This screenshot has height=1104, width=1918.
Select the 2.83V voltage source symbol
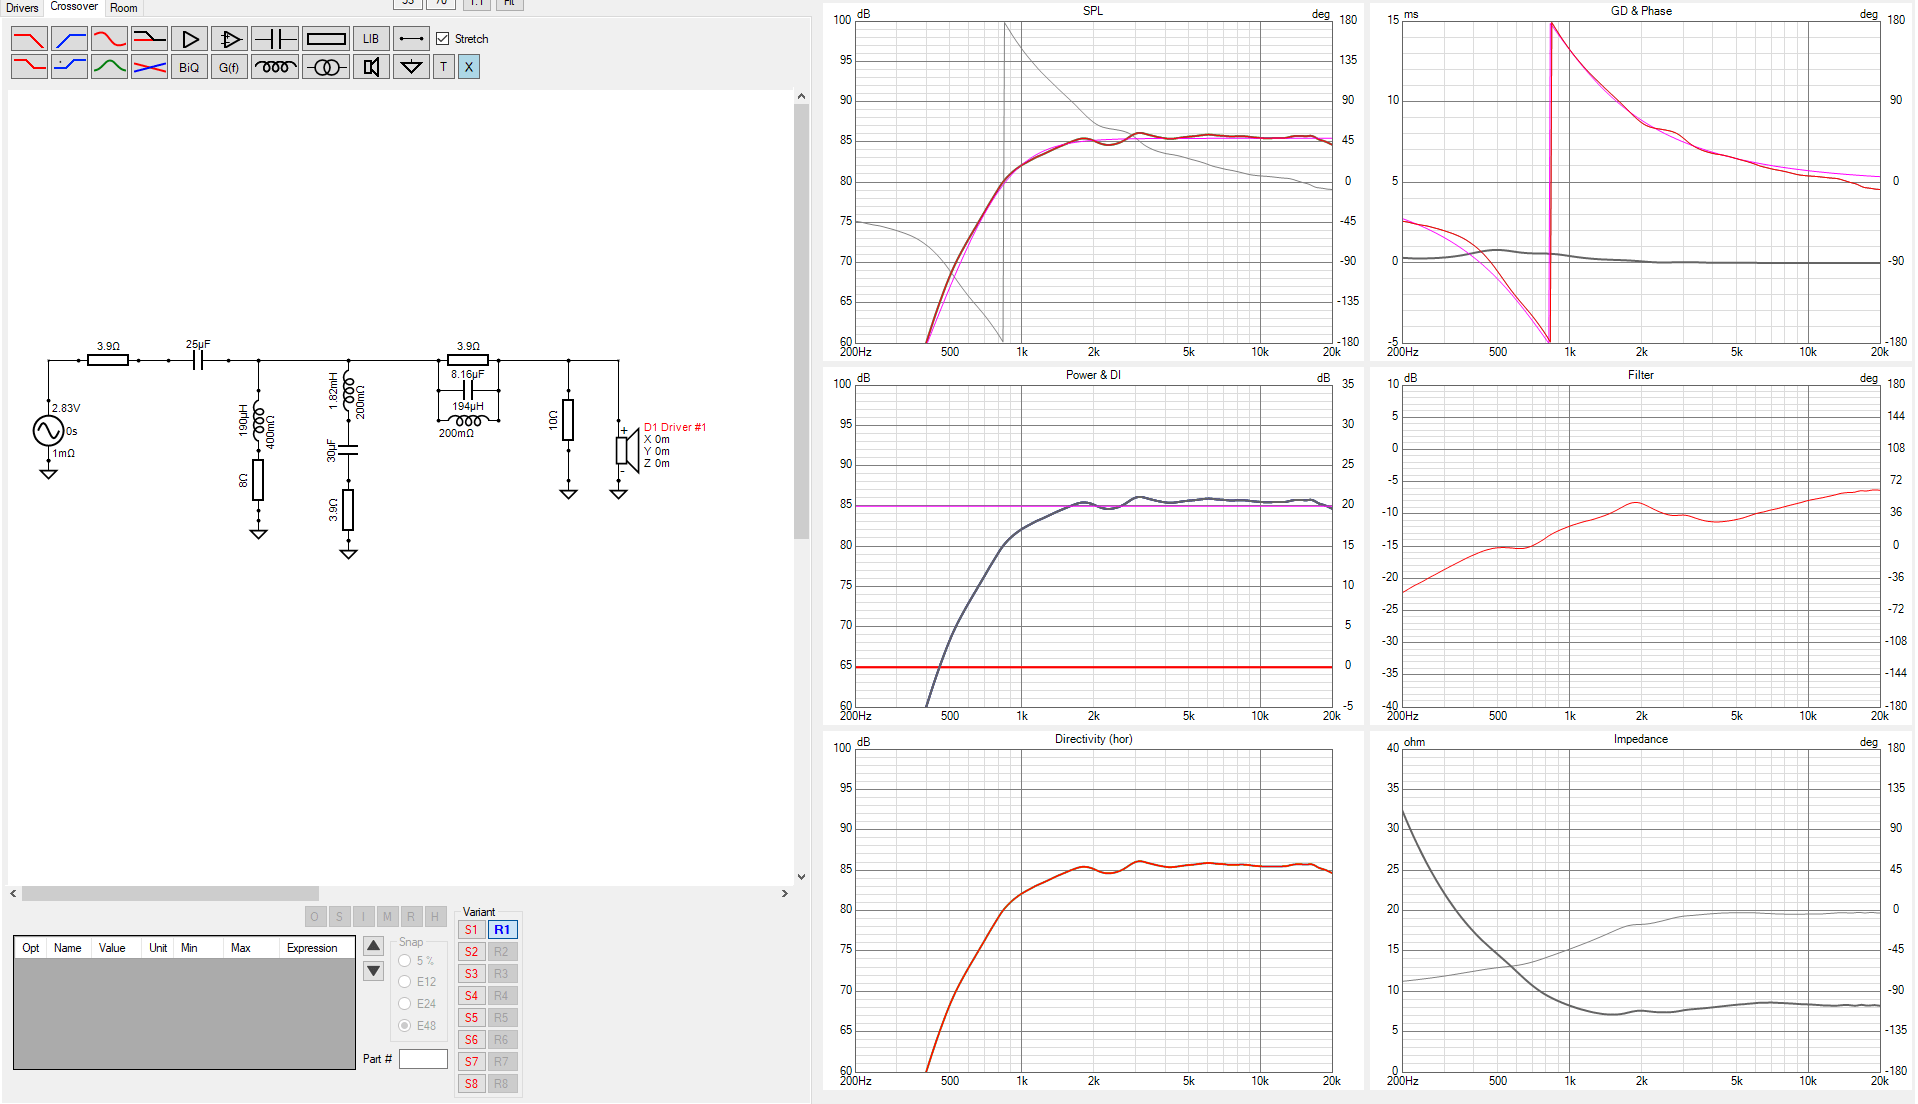click(48, 431)
